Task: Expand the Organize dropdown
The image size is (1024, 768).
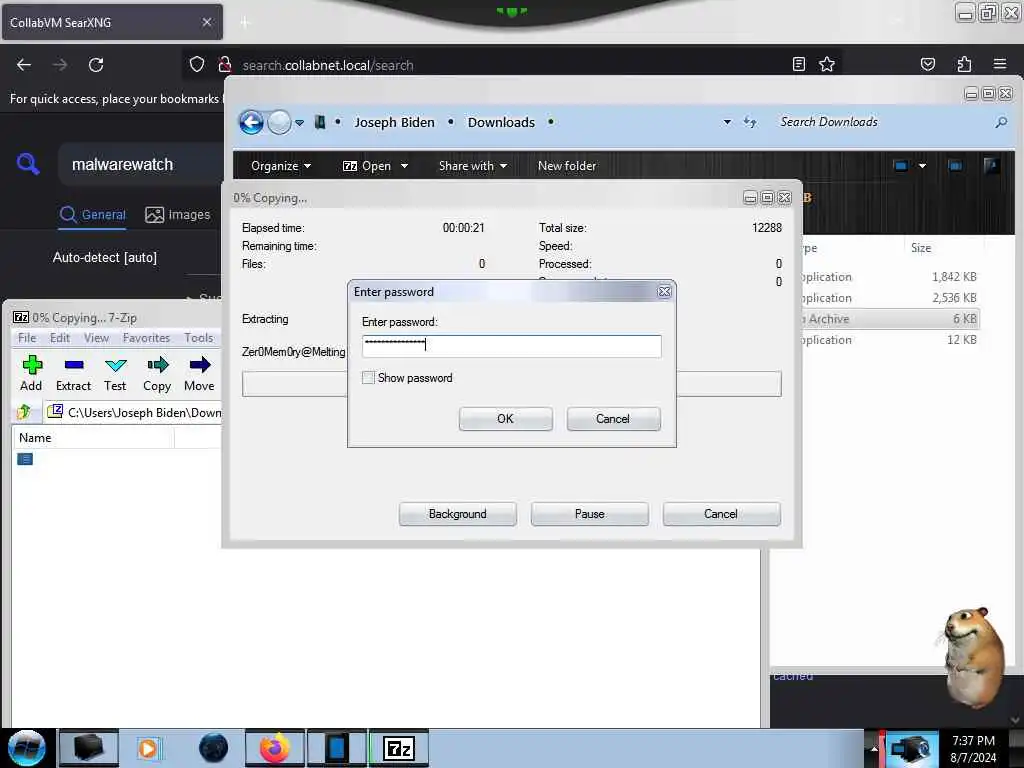Action: (281, 166)
